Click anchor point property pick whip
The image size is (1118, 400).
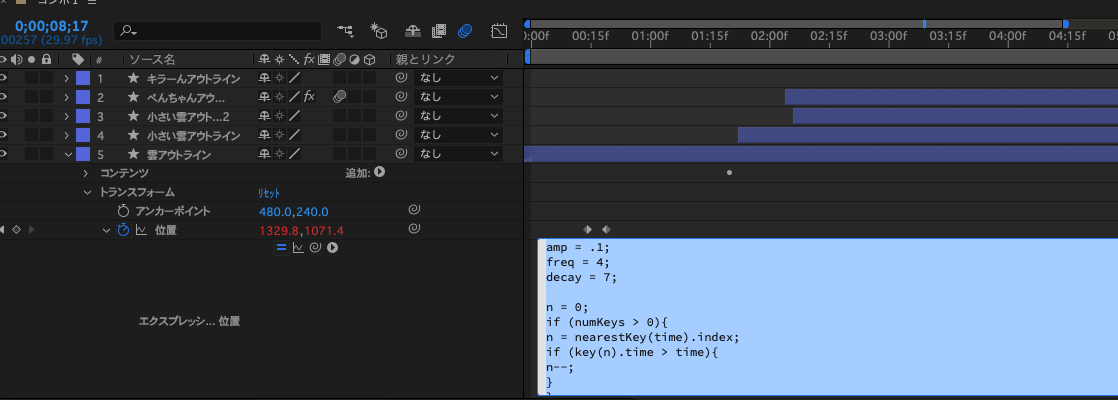(414, 210)
